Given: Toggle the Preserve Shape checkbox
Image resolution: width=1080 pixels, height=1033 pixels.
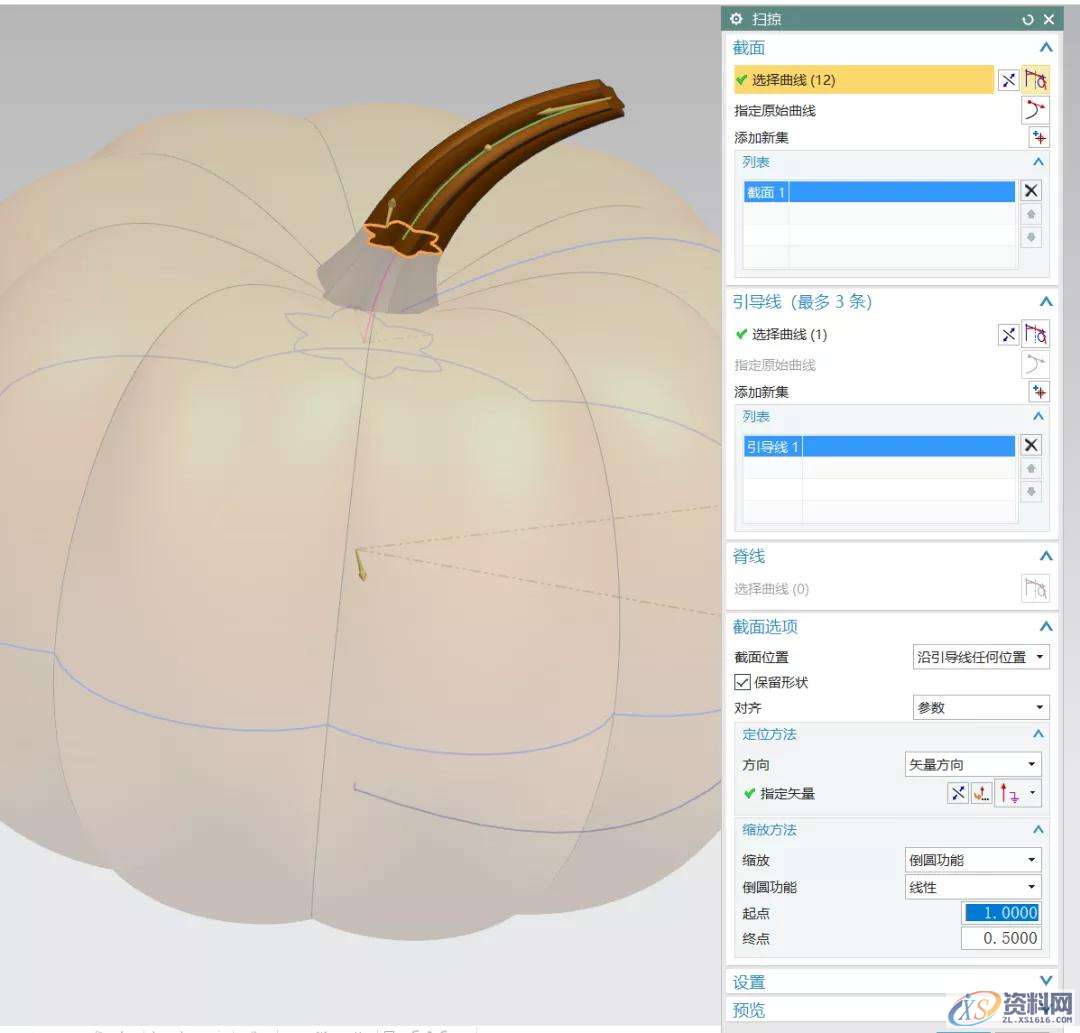Looking at the screenshot, I should click(x=742, y=682).
